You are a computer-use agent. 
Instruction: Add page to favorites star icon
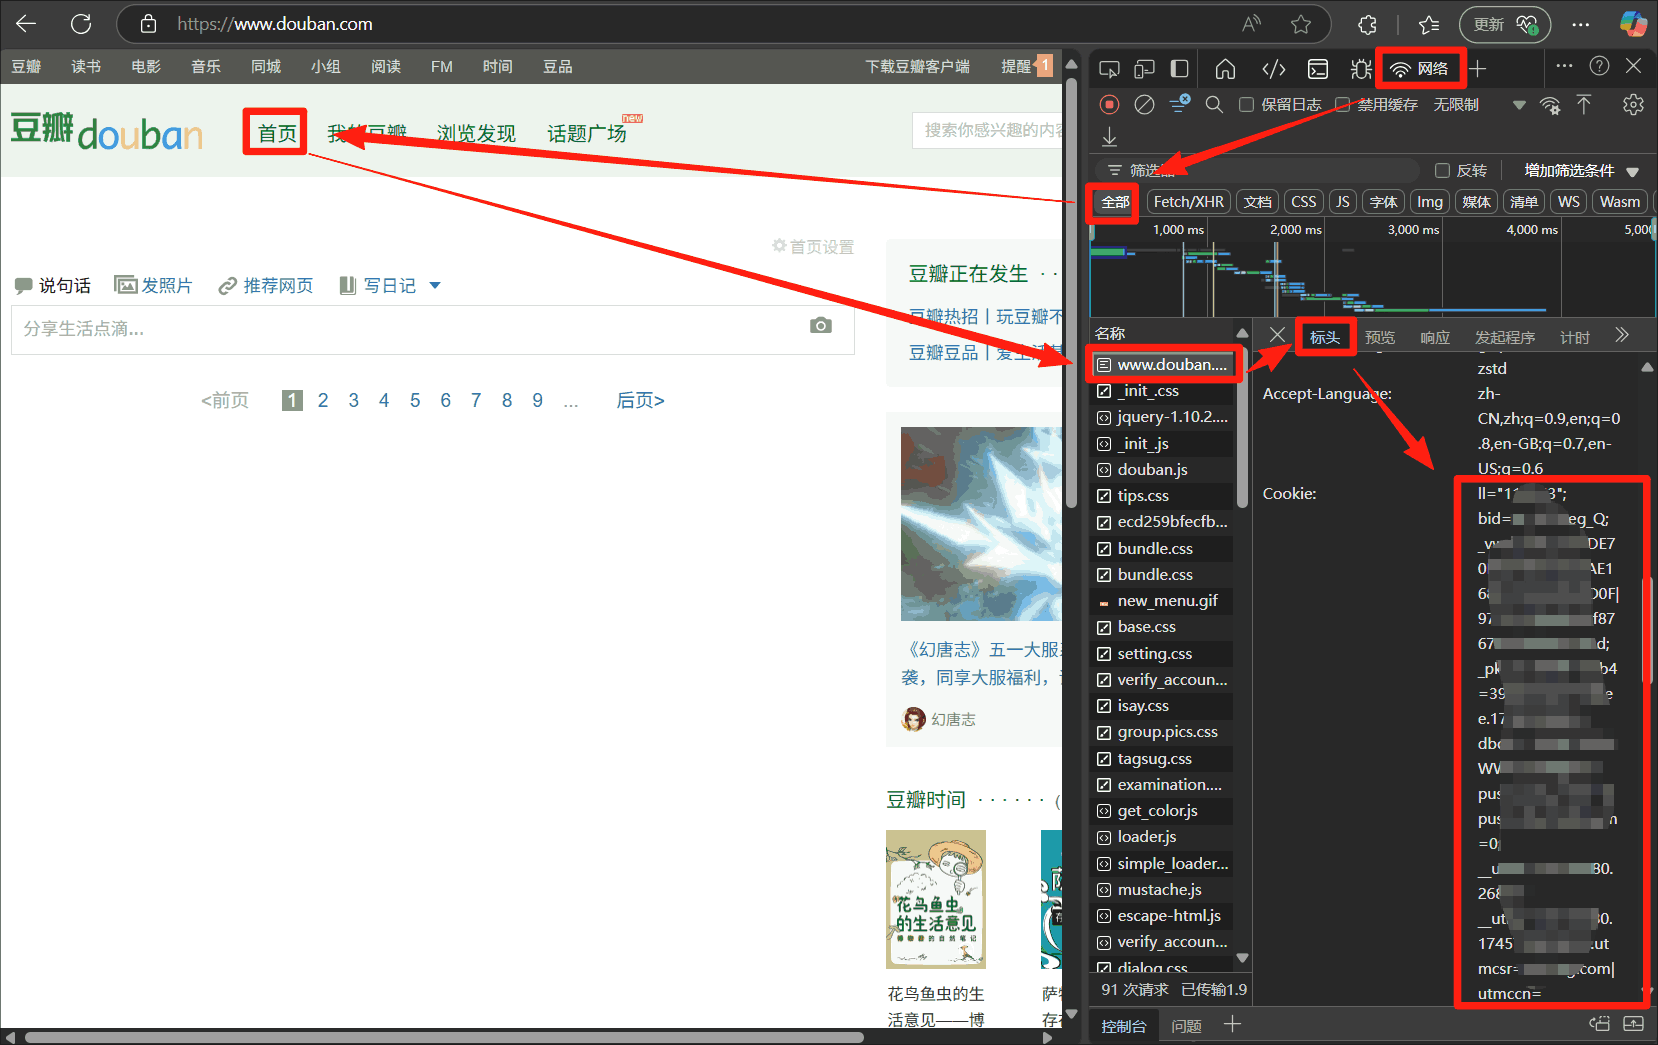click(x=1300, y=24)
